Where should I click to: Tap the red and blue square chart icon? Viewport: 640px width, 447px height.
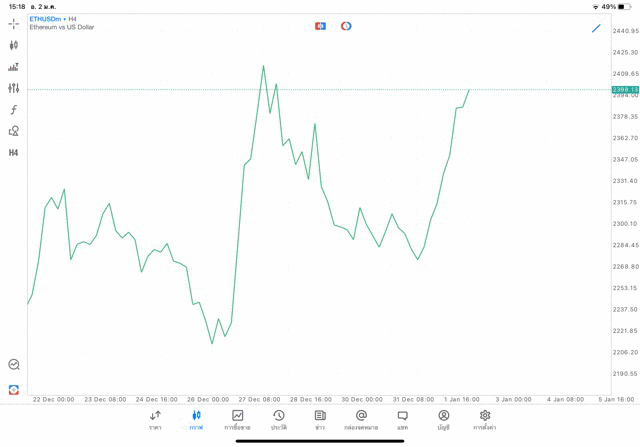pyautogui.click(x=320, y=26)
